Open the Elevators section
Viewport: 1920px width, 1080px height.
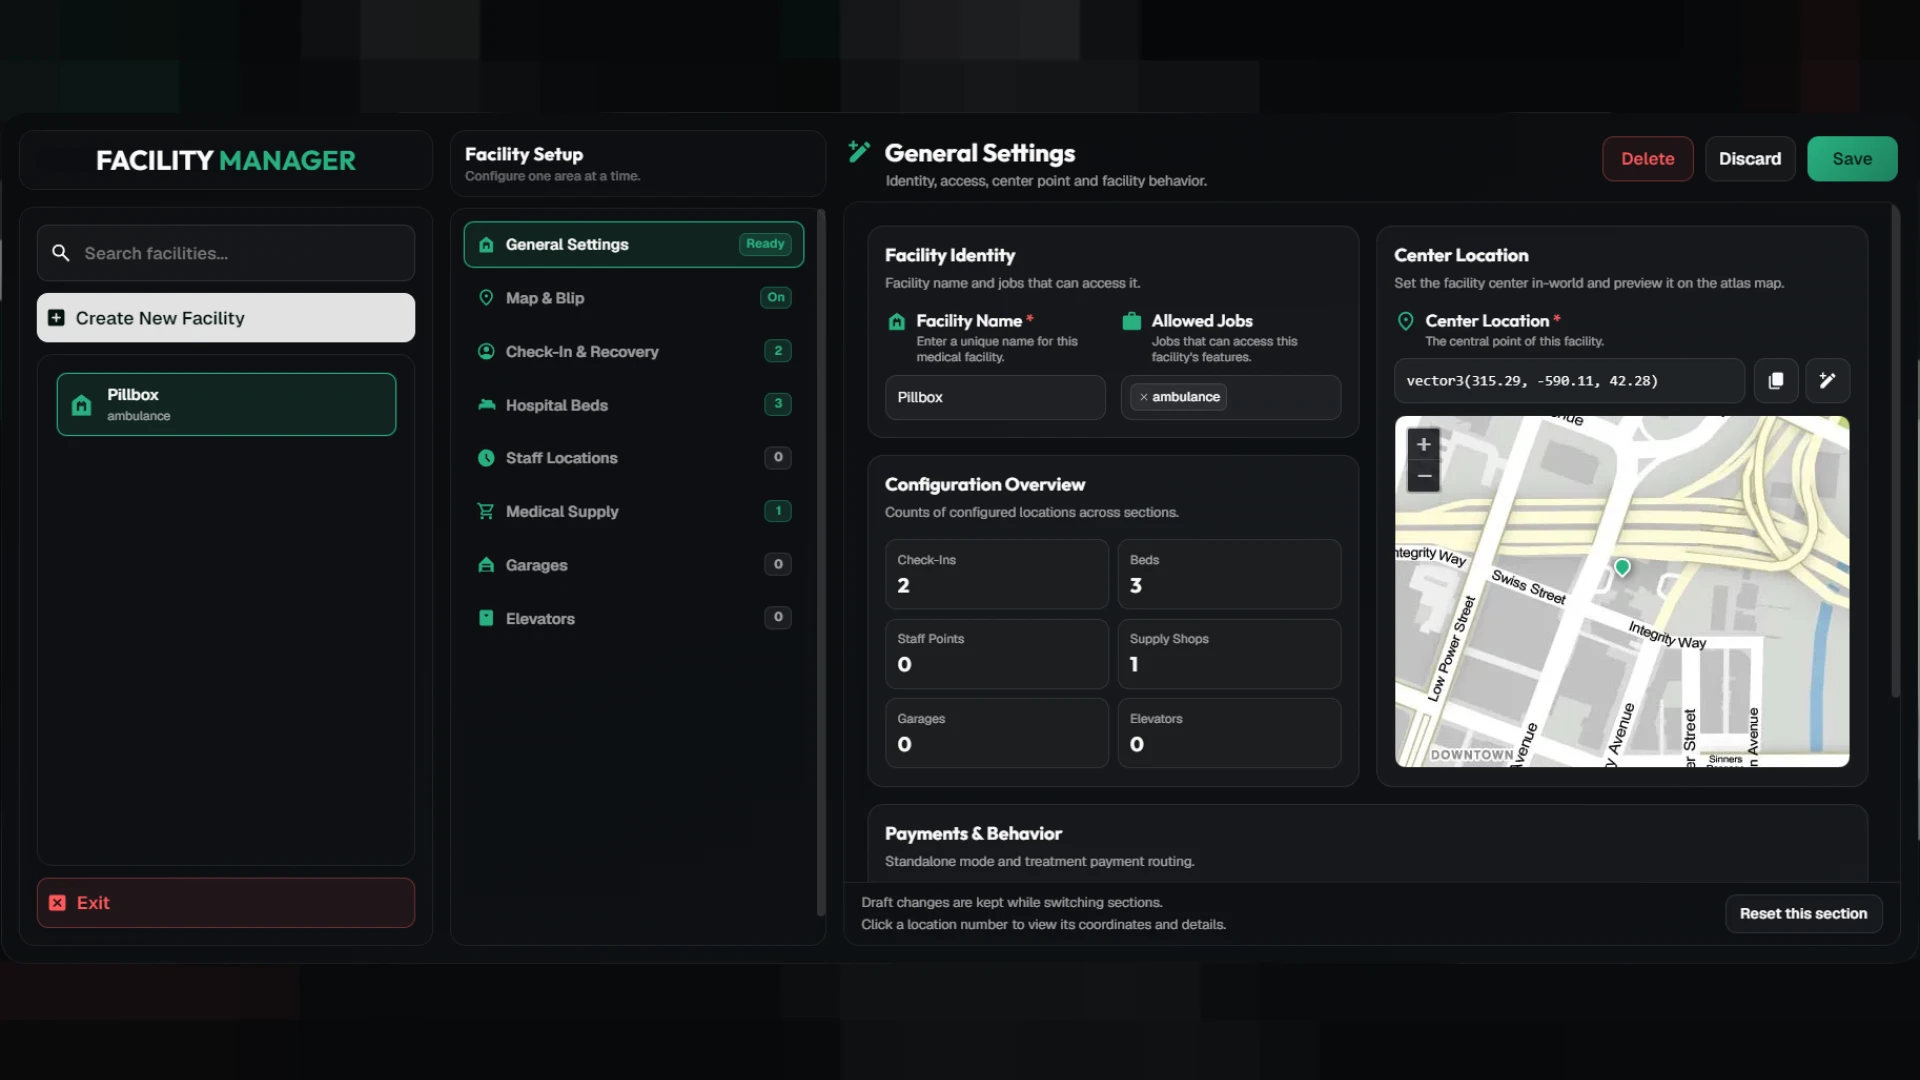coord(634,618)
